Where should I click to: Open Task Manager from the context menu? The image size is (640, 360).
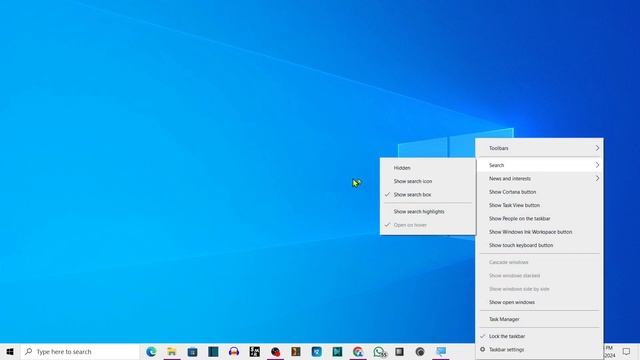click(539, 319)
